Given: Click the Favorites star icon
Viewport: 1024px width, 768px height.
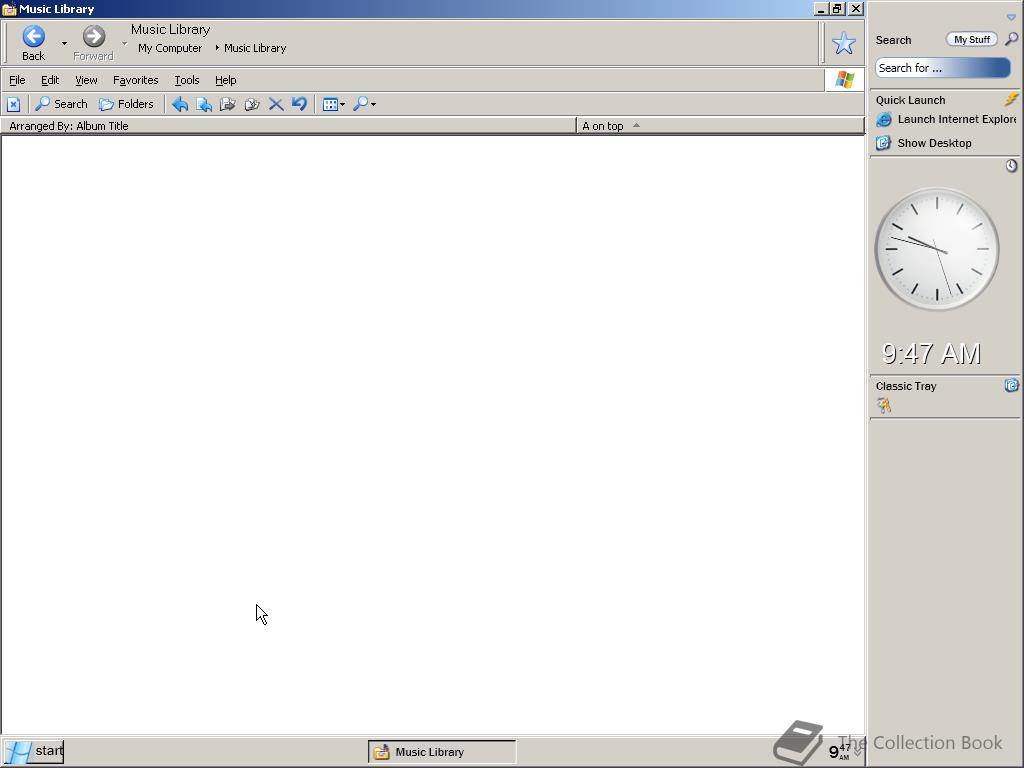Looking at the screenshot, I should 843,43.
